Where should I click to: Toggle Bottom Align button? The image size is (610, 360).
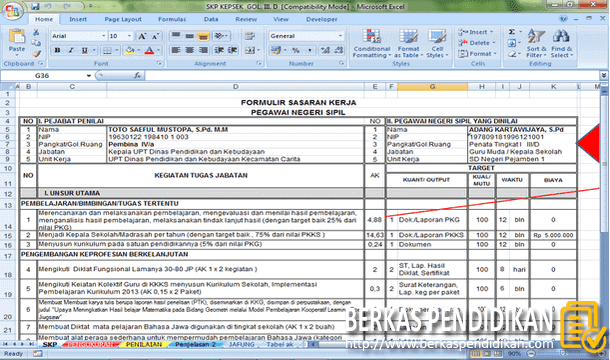point(203,36)
